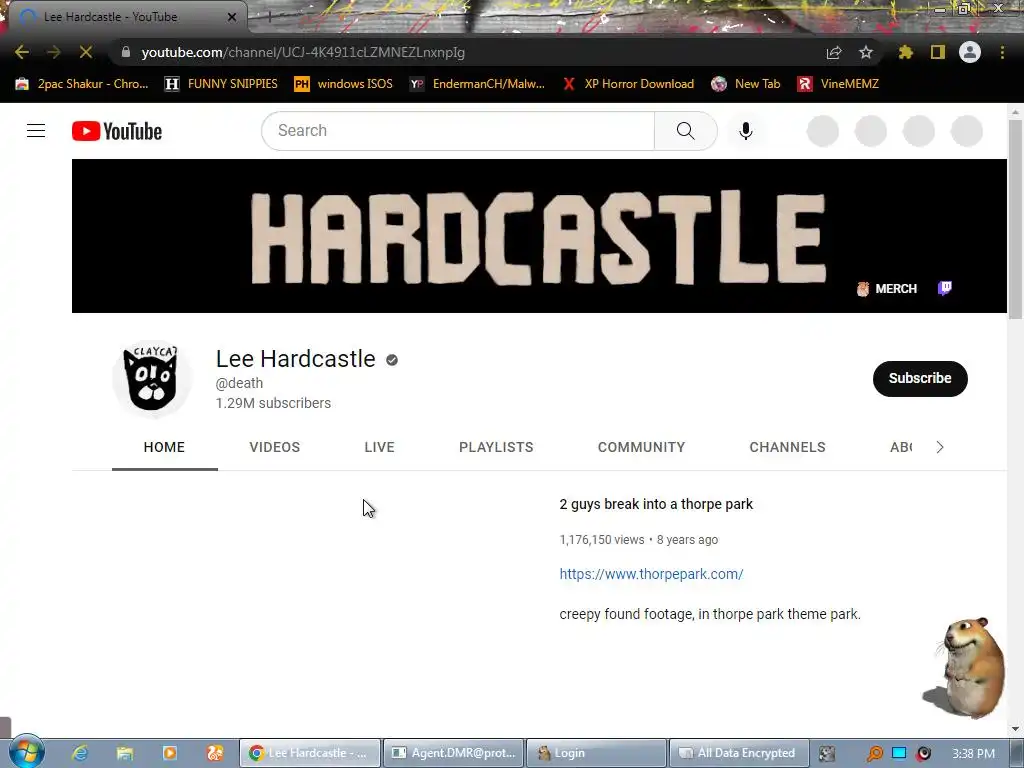Click the verified checkmark badge
Image resolution: width=1024 pixels, height=768 pixels.
pyautogui.click(x=392, y=360)
